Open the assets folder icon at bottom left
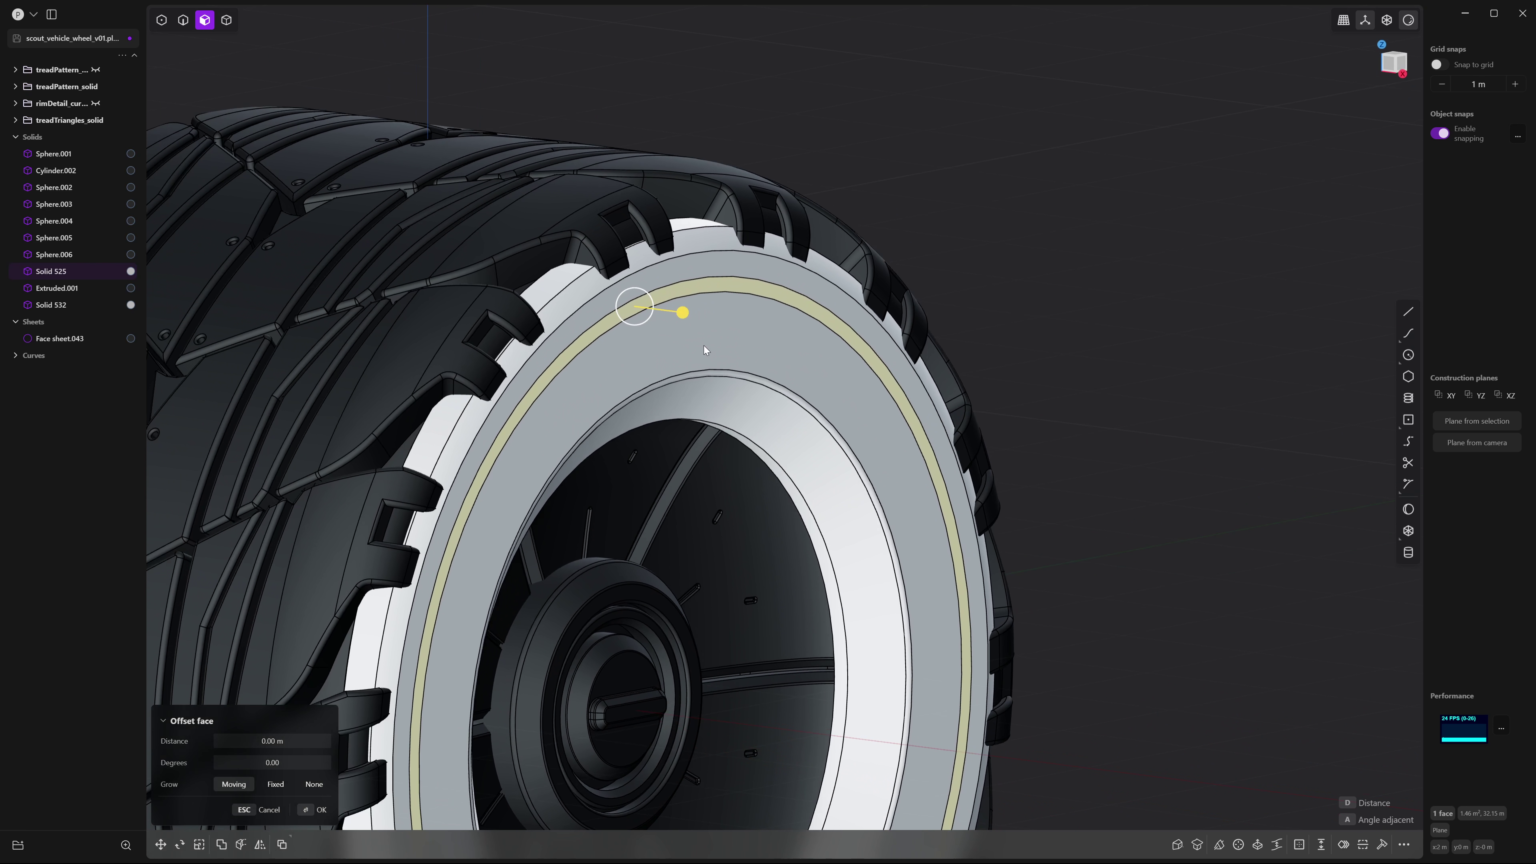Screen dimensions: 1536x864 (18, 845)
